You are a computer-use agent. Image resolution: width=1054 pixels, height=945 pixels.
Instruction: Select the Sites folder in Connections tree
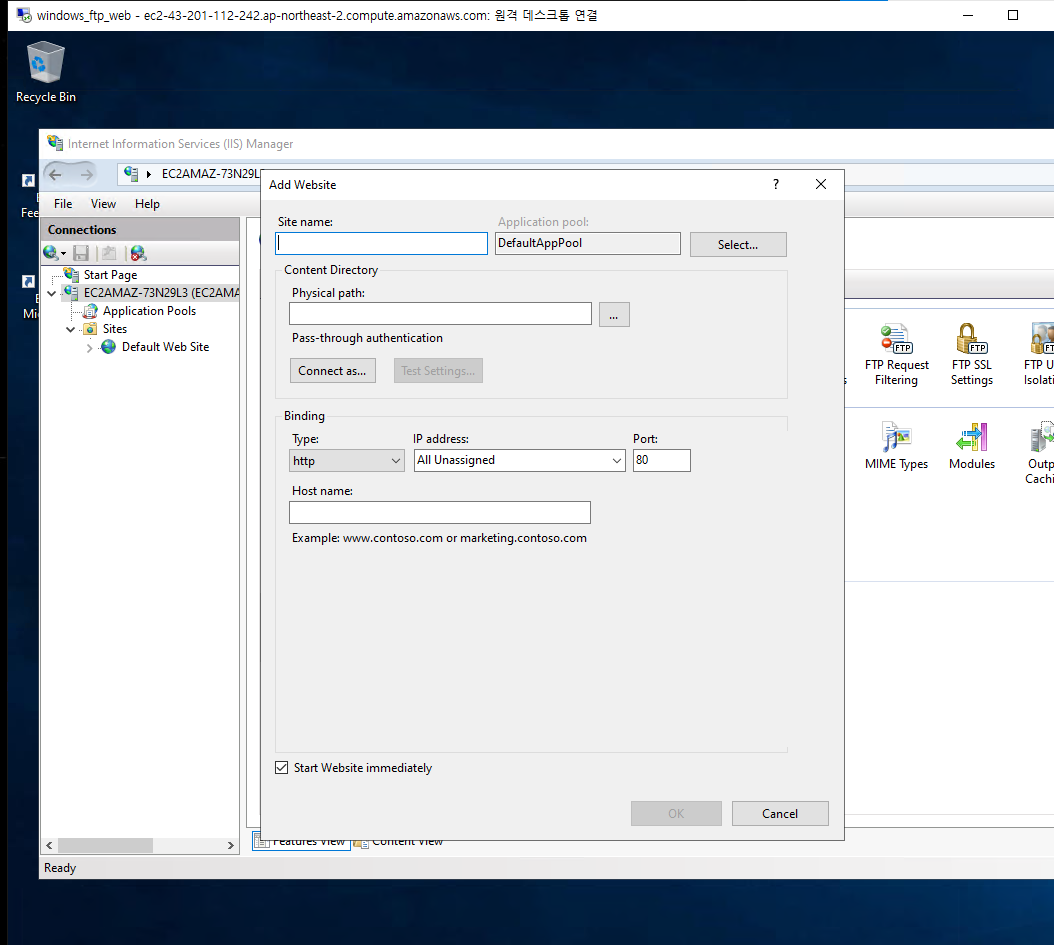115,329
